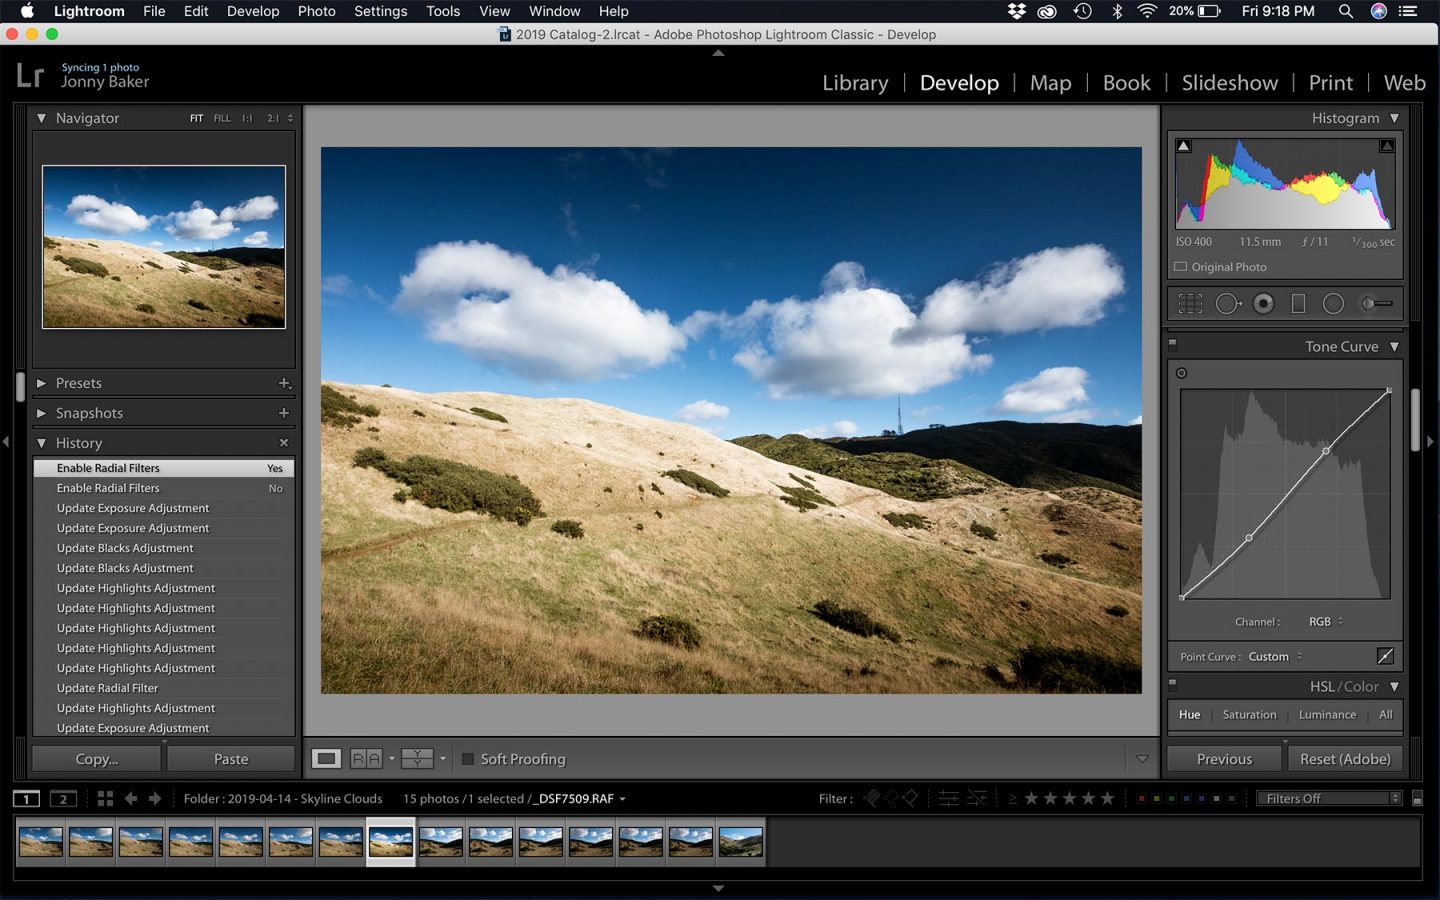Select the _DSF7509 thumbnail in the filmstrip
The height and width of the screenshot is (900, 1440).
tap(390, 841)
